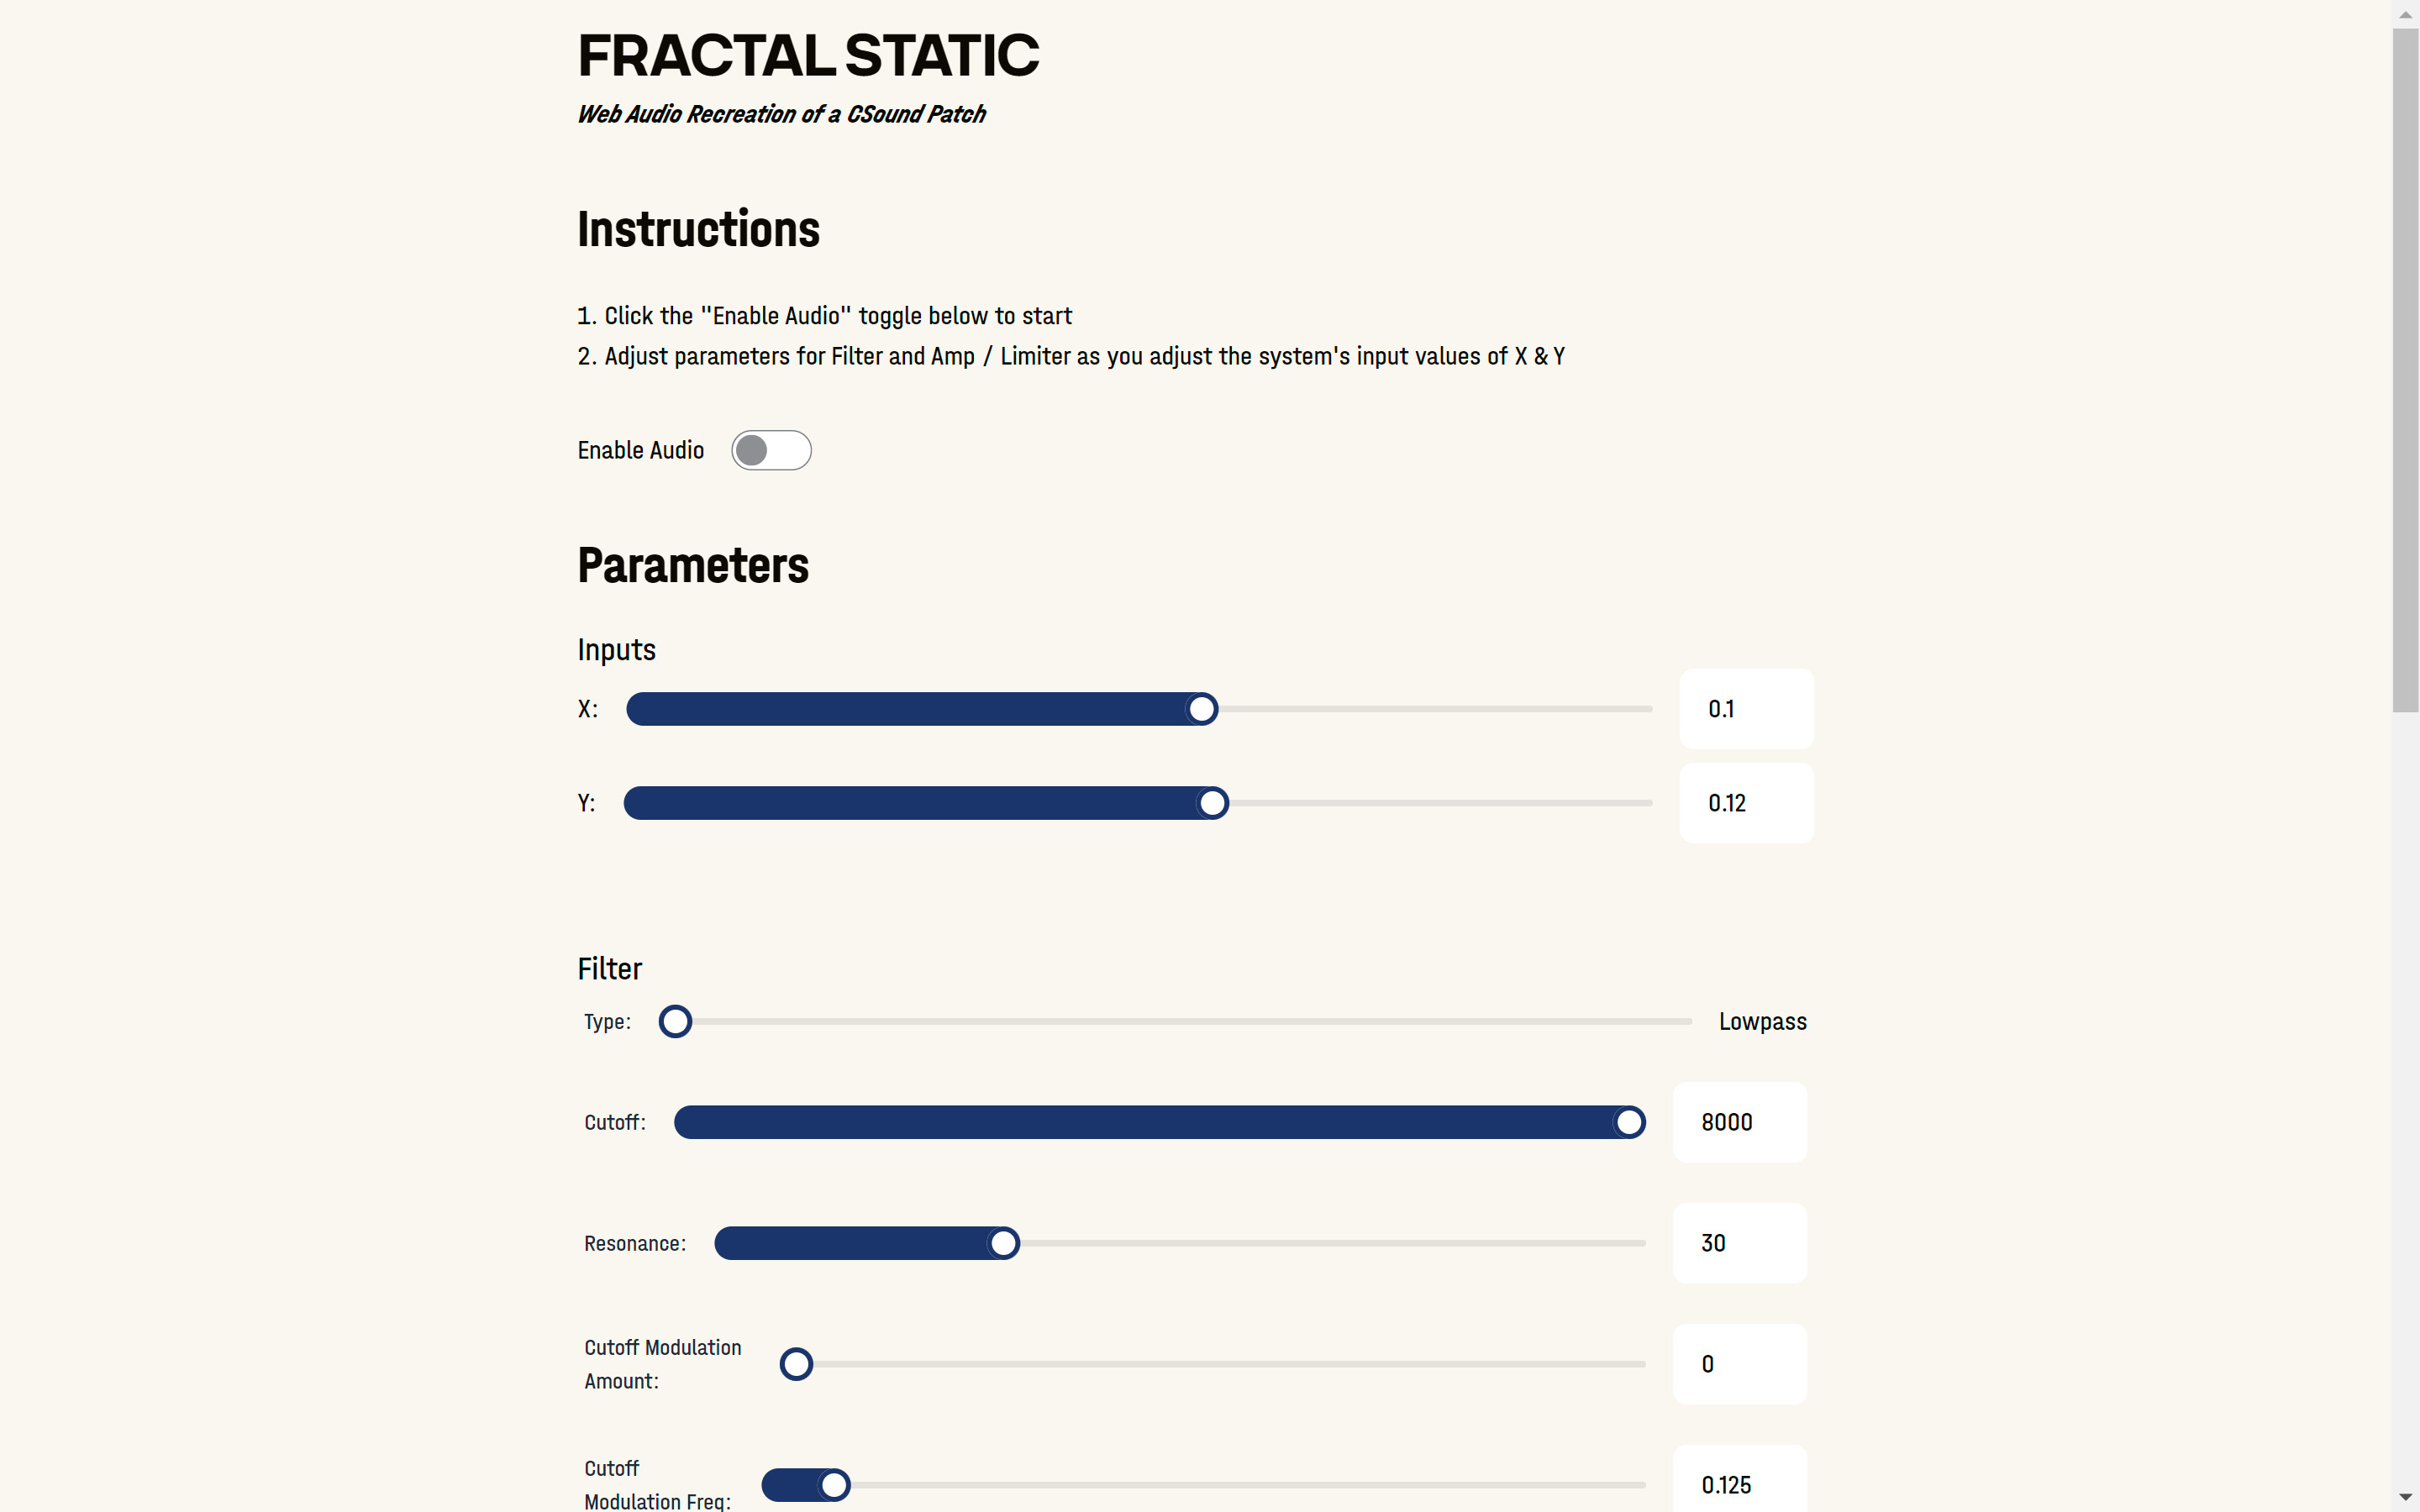Click the vertical scrollbar thumb

tap(2405, 370)
